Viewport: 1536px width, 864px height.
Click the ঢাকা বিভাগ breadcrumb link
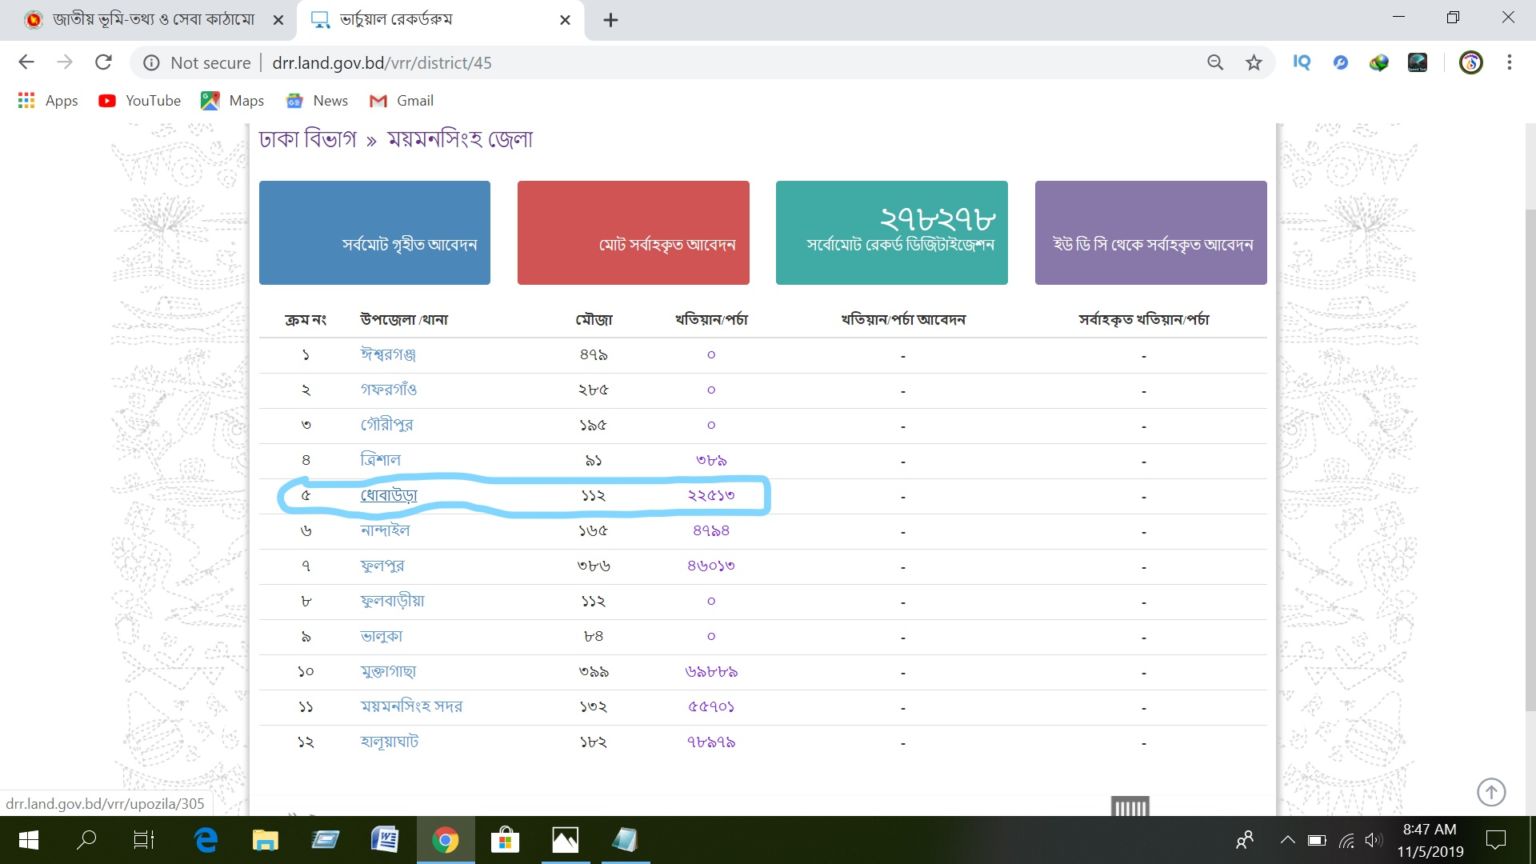pos(307,140)
